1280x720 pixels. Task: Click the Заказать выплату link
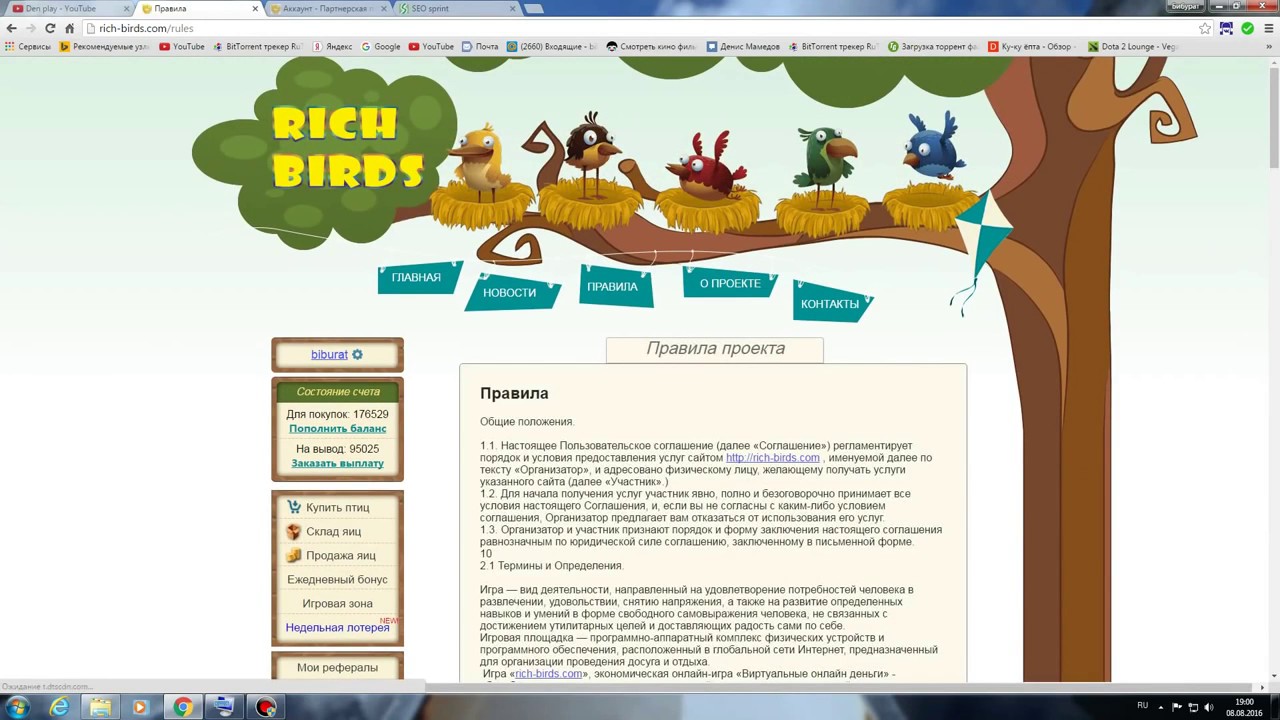[x=338, y=463]
